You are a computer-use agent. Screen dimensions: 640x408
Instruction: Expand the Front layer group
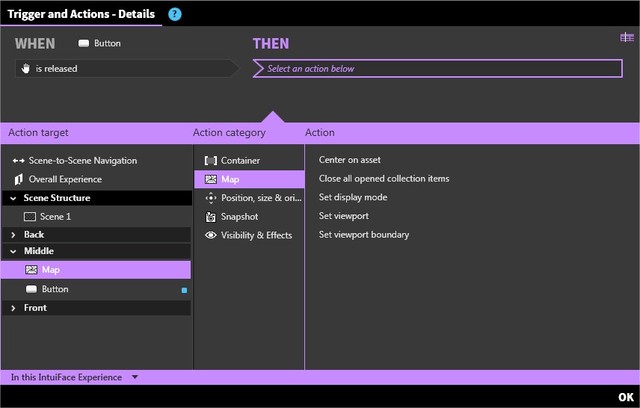pos(13,308)
